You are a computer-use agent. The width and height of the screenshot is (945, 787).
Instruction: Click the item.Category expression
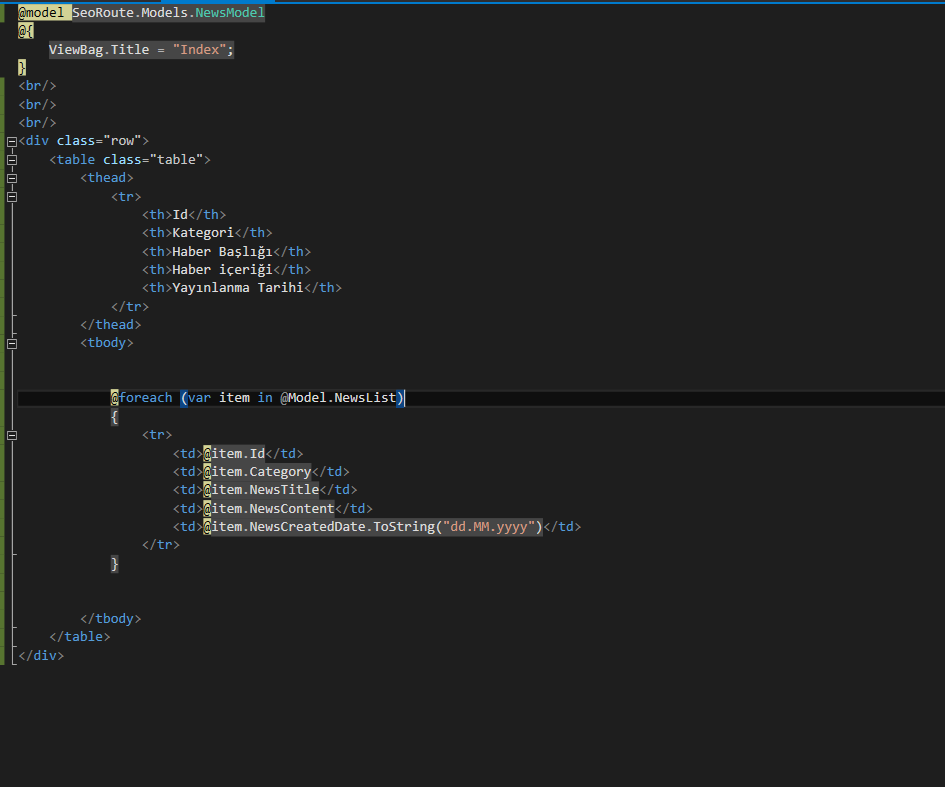[x=257, y=471]
